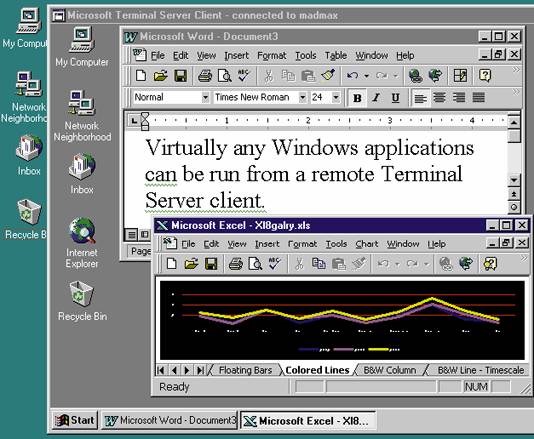Run spelling check in Word toolbar
534x439 pixels.
244,76
